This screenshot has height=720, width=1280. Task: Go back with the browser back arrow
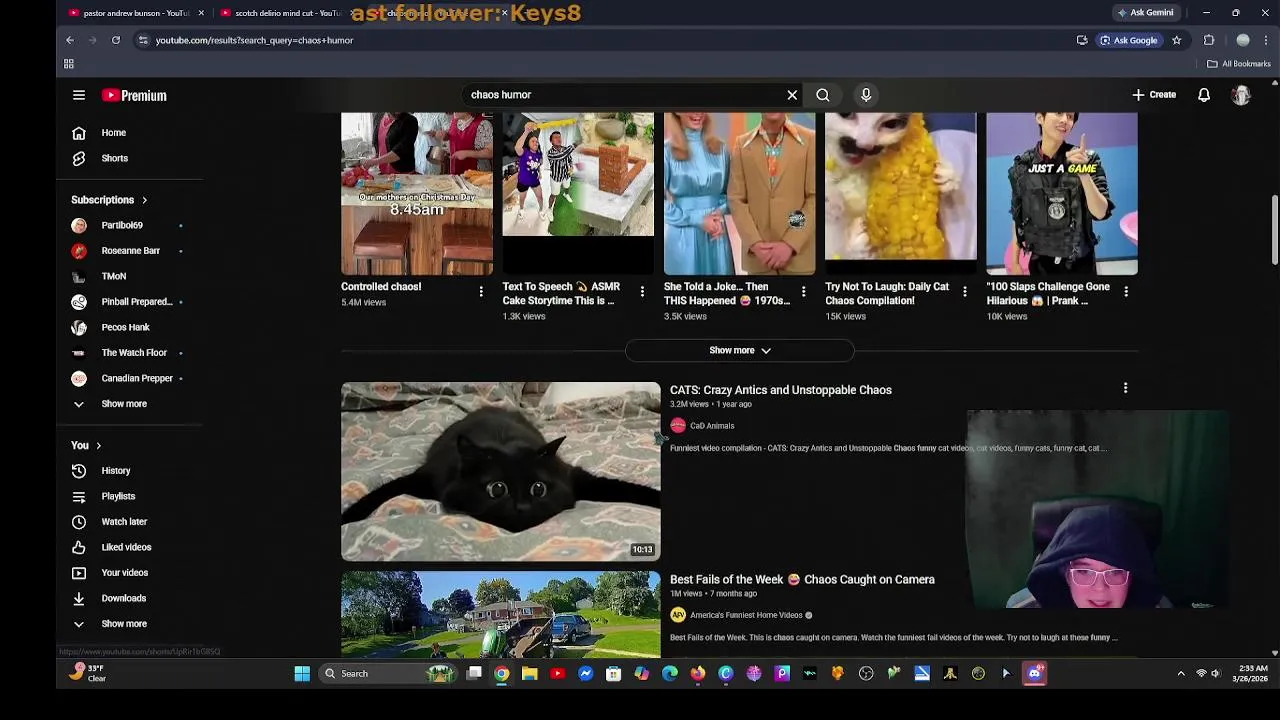[x=70, y=41]
